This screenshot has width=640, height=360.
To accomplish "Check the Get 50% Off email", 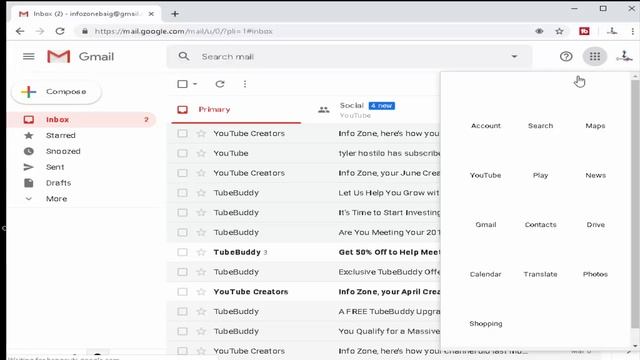I will pos(182,252).
